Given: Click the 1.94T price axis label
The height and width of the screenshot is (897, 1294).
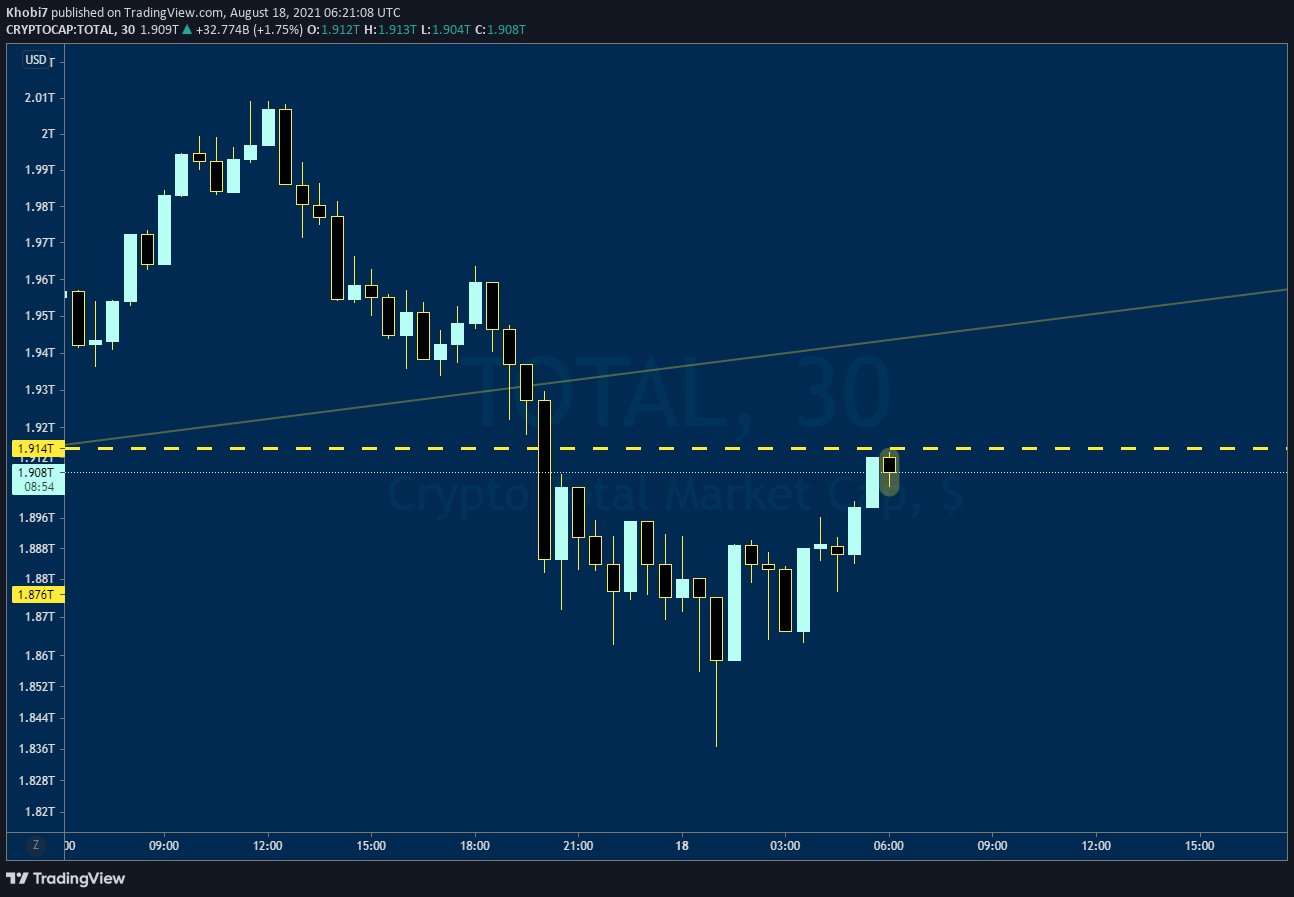Looking at the screenshot, I should 41,352.
